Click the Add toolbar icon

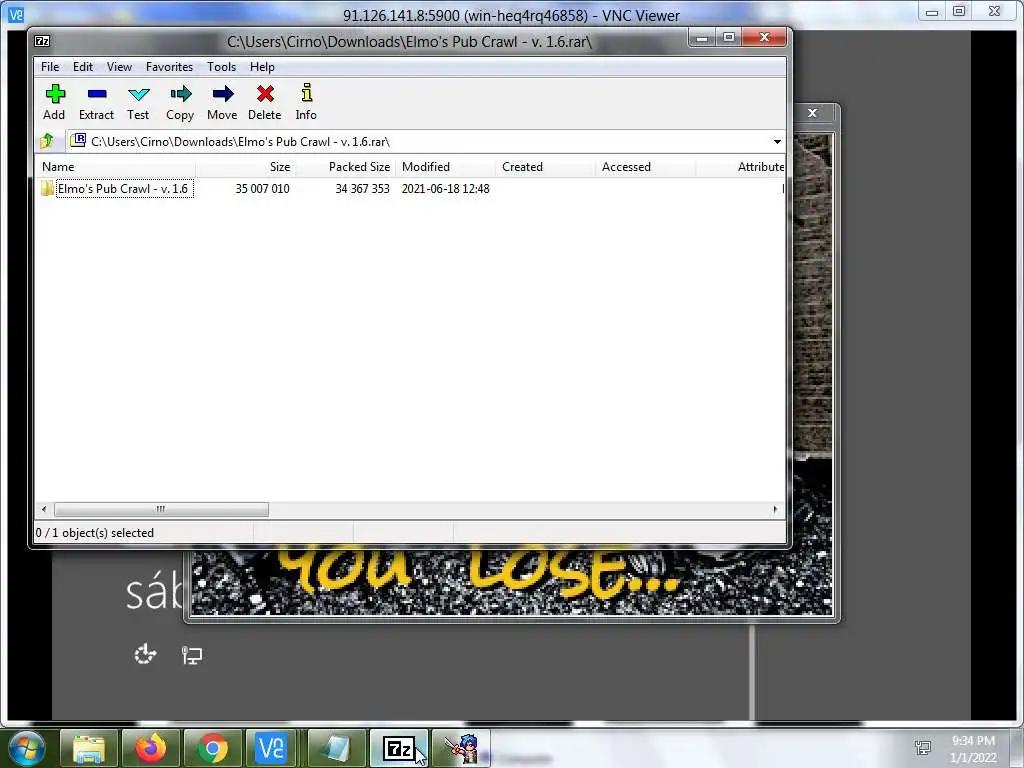click(55, 94)
